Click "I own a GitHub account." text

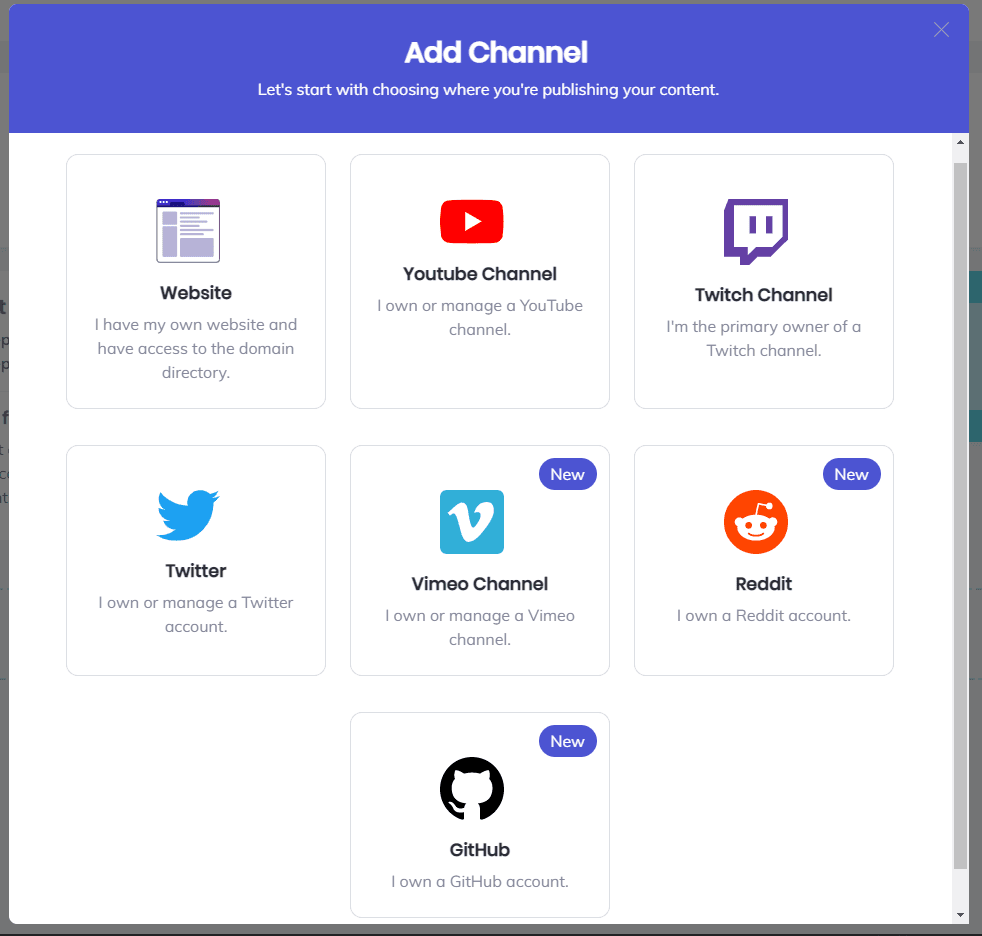coord(480,882)
